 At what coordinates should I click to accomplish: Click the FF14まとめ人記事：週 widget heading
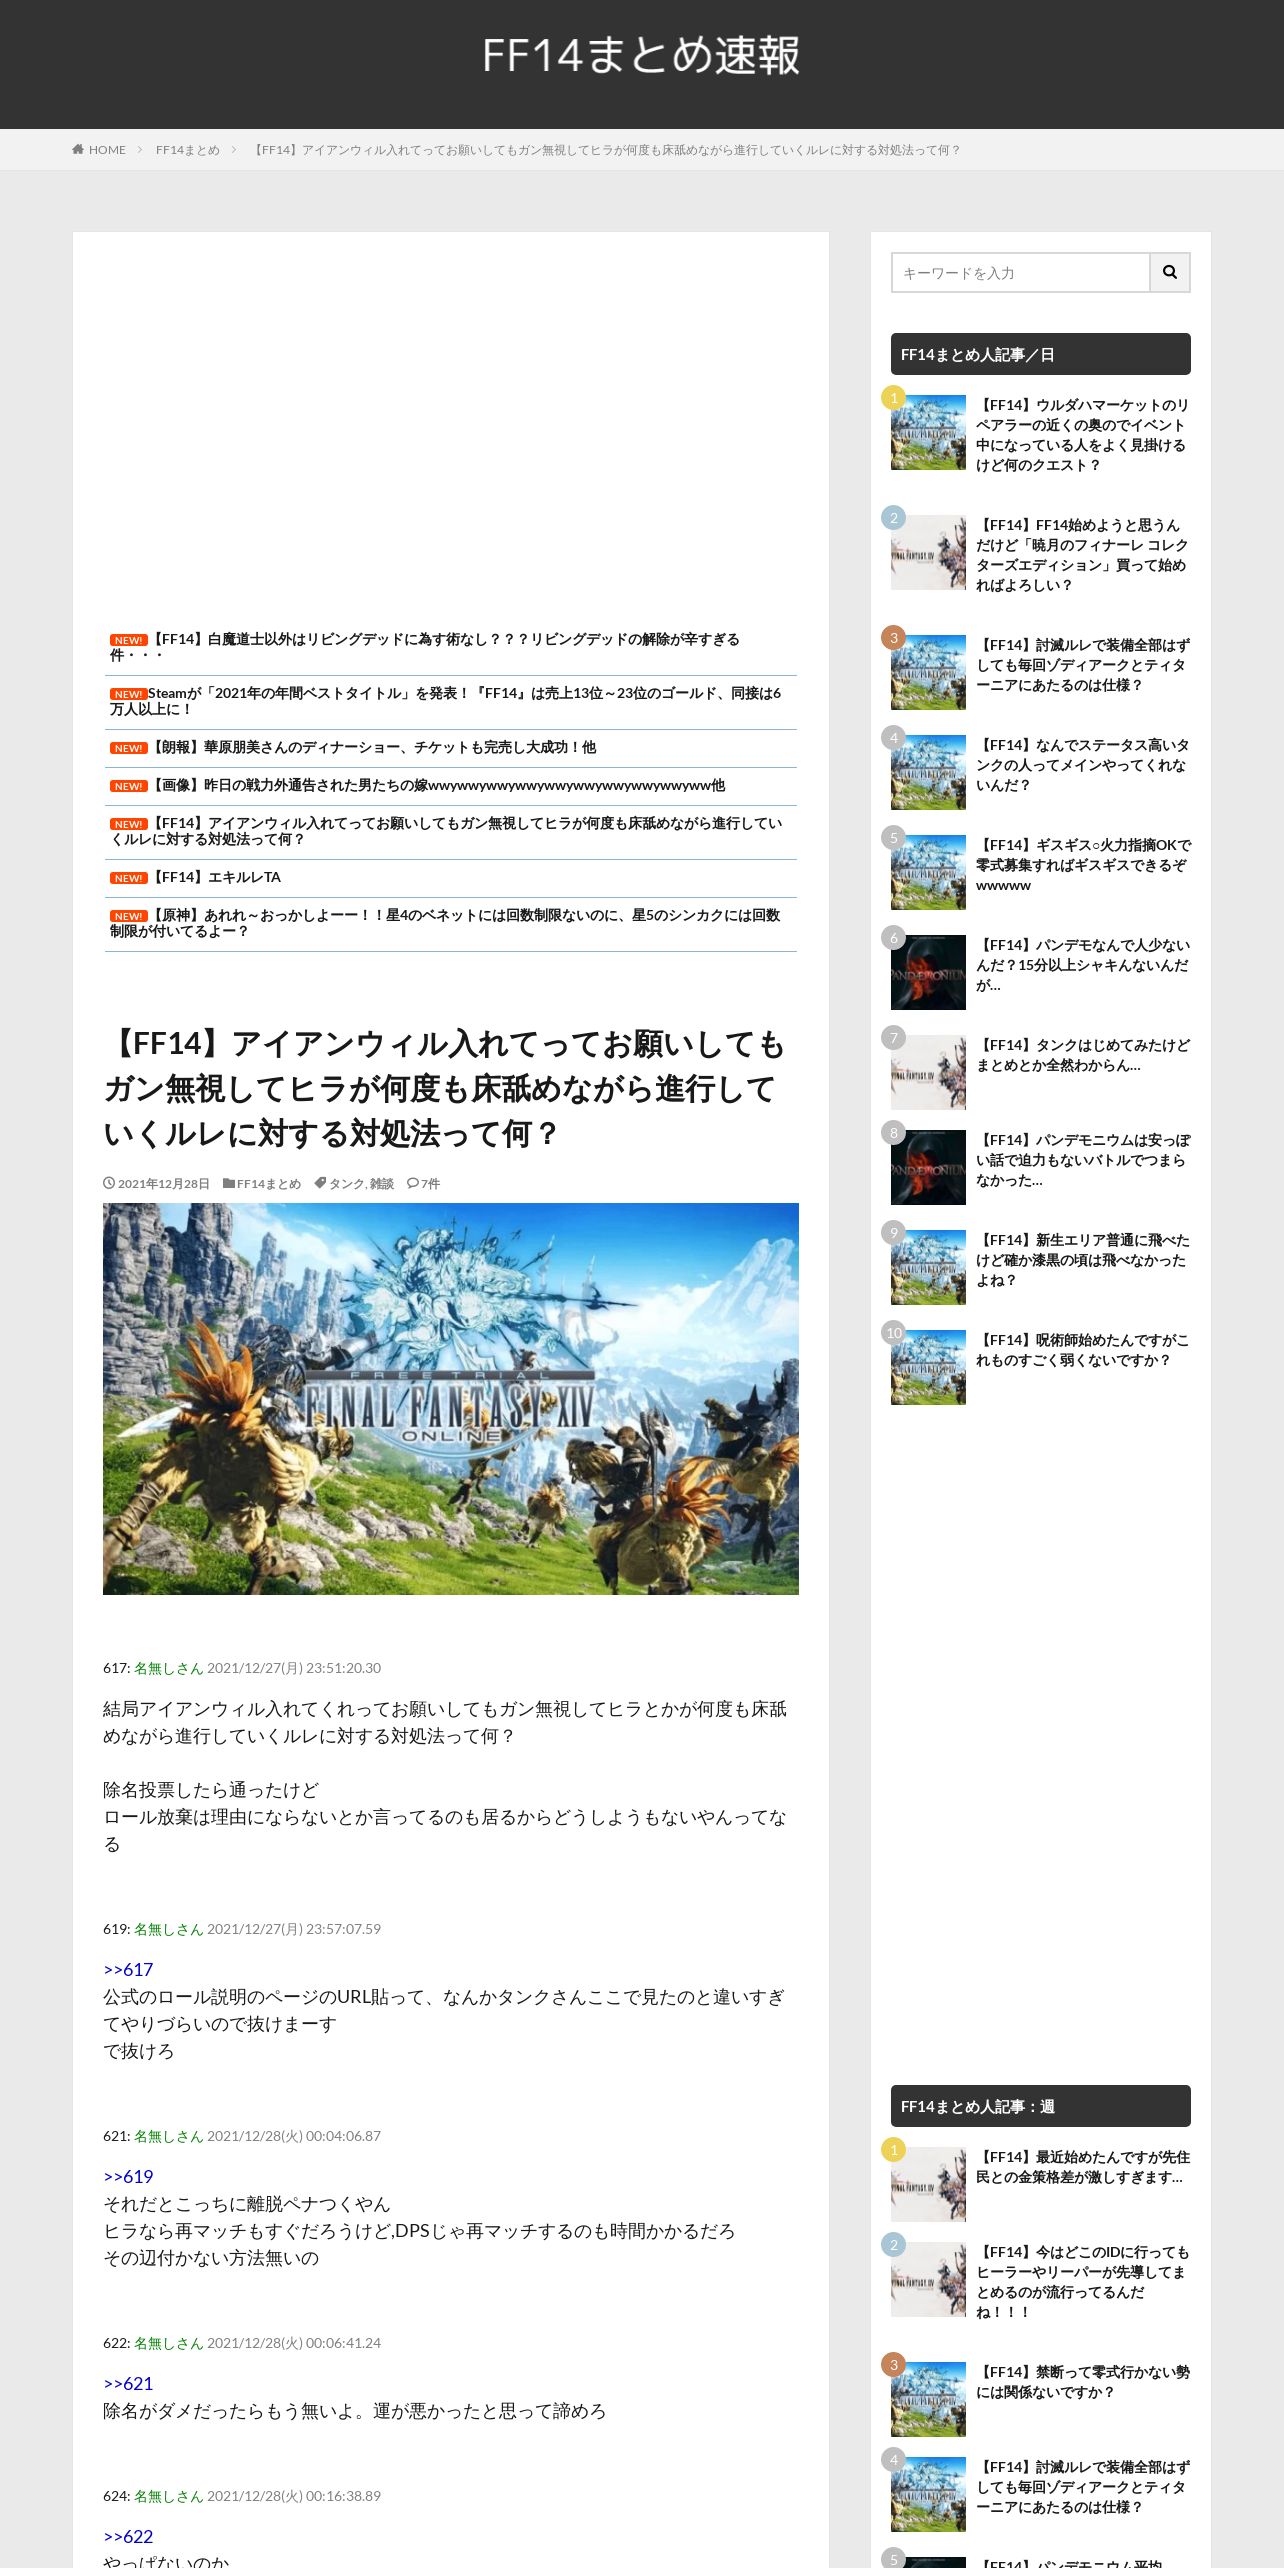tap(1041, 2106)
